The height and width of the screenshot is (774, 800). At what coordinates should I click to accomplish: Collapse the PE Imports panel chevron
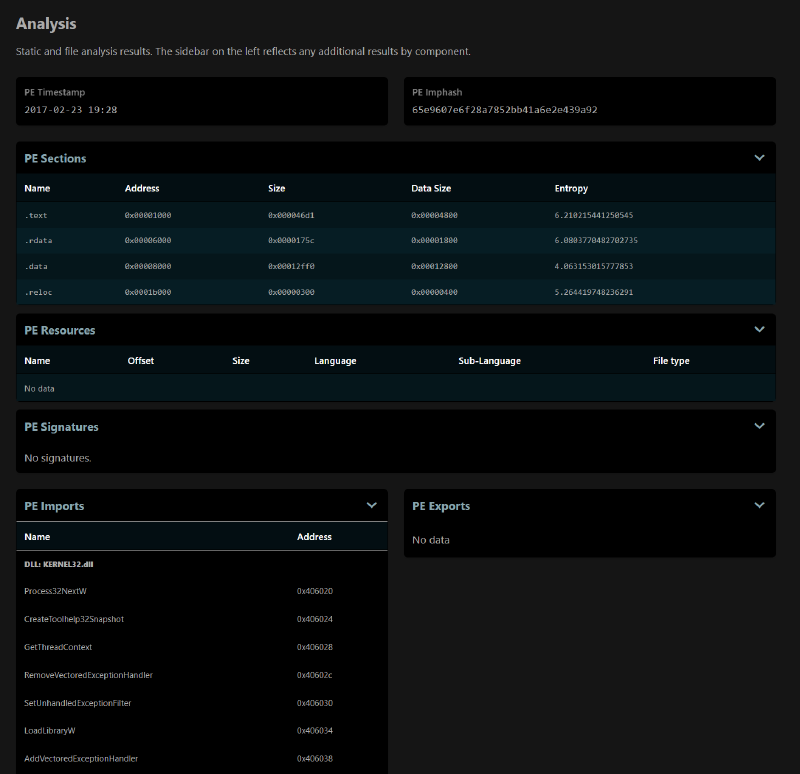tap(372, 506)
